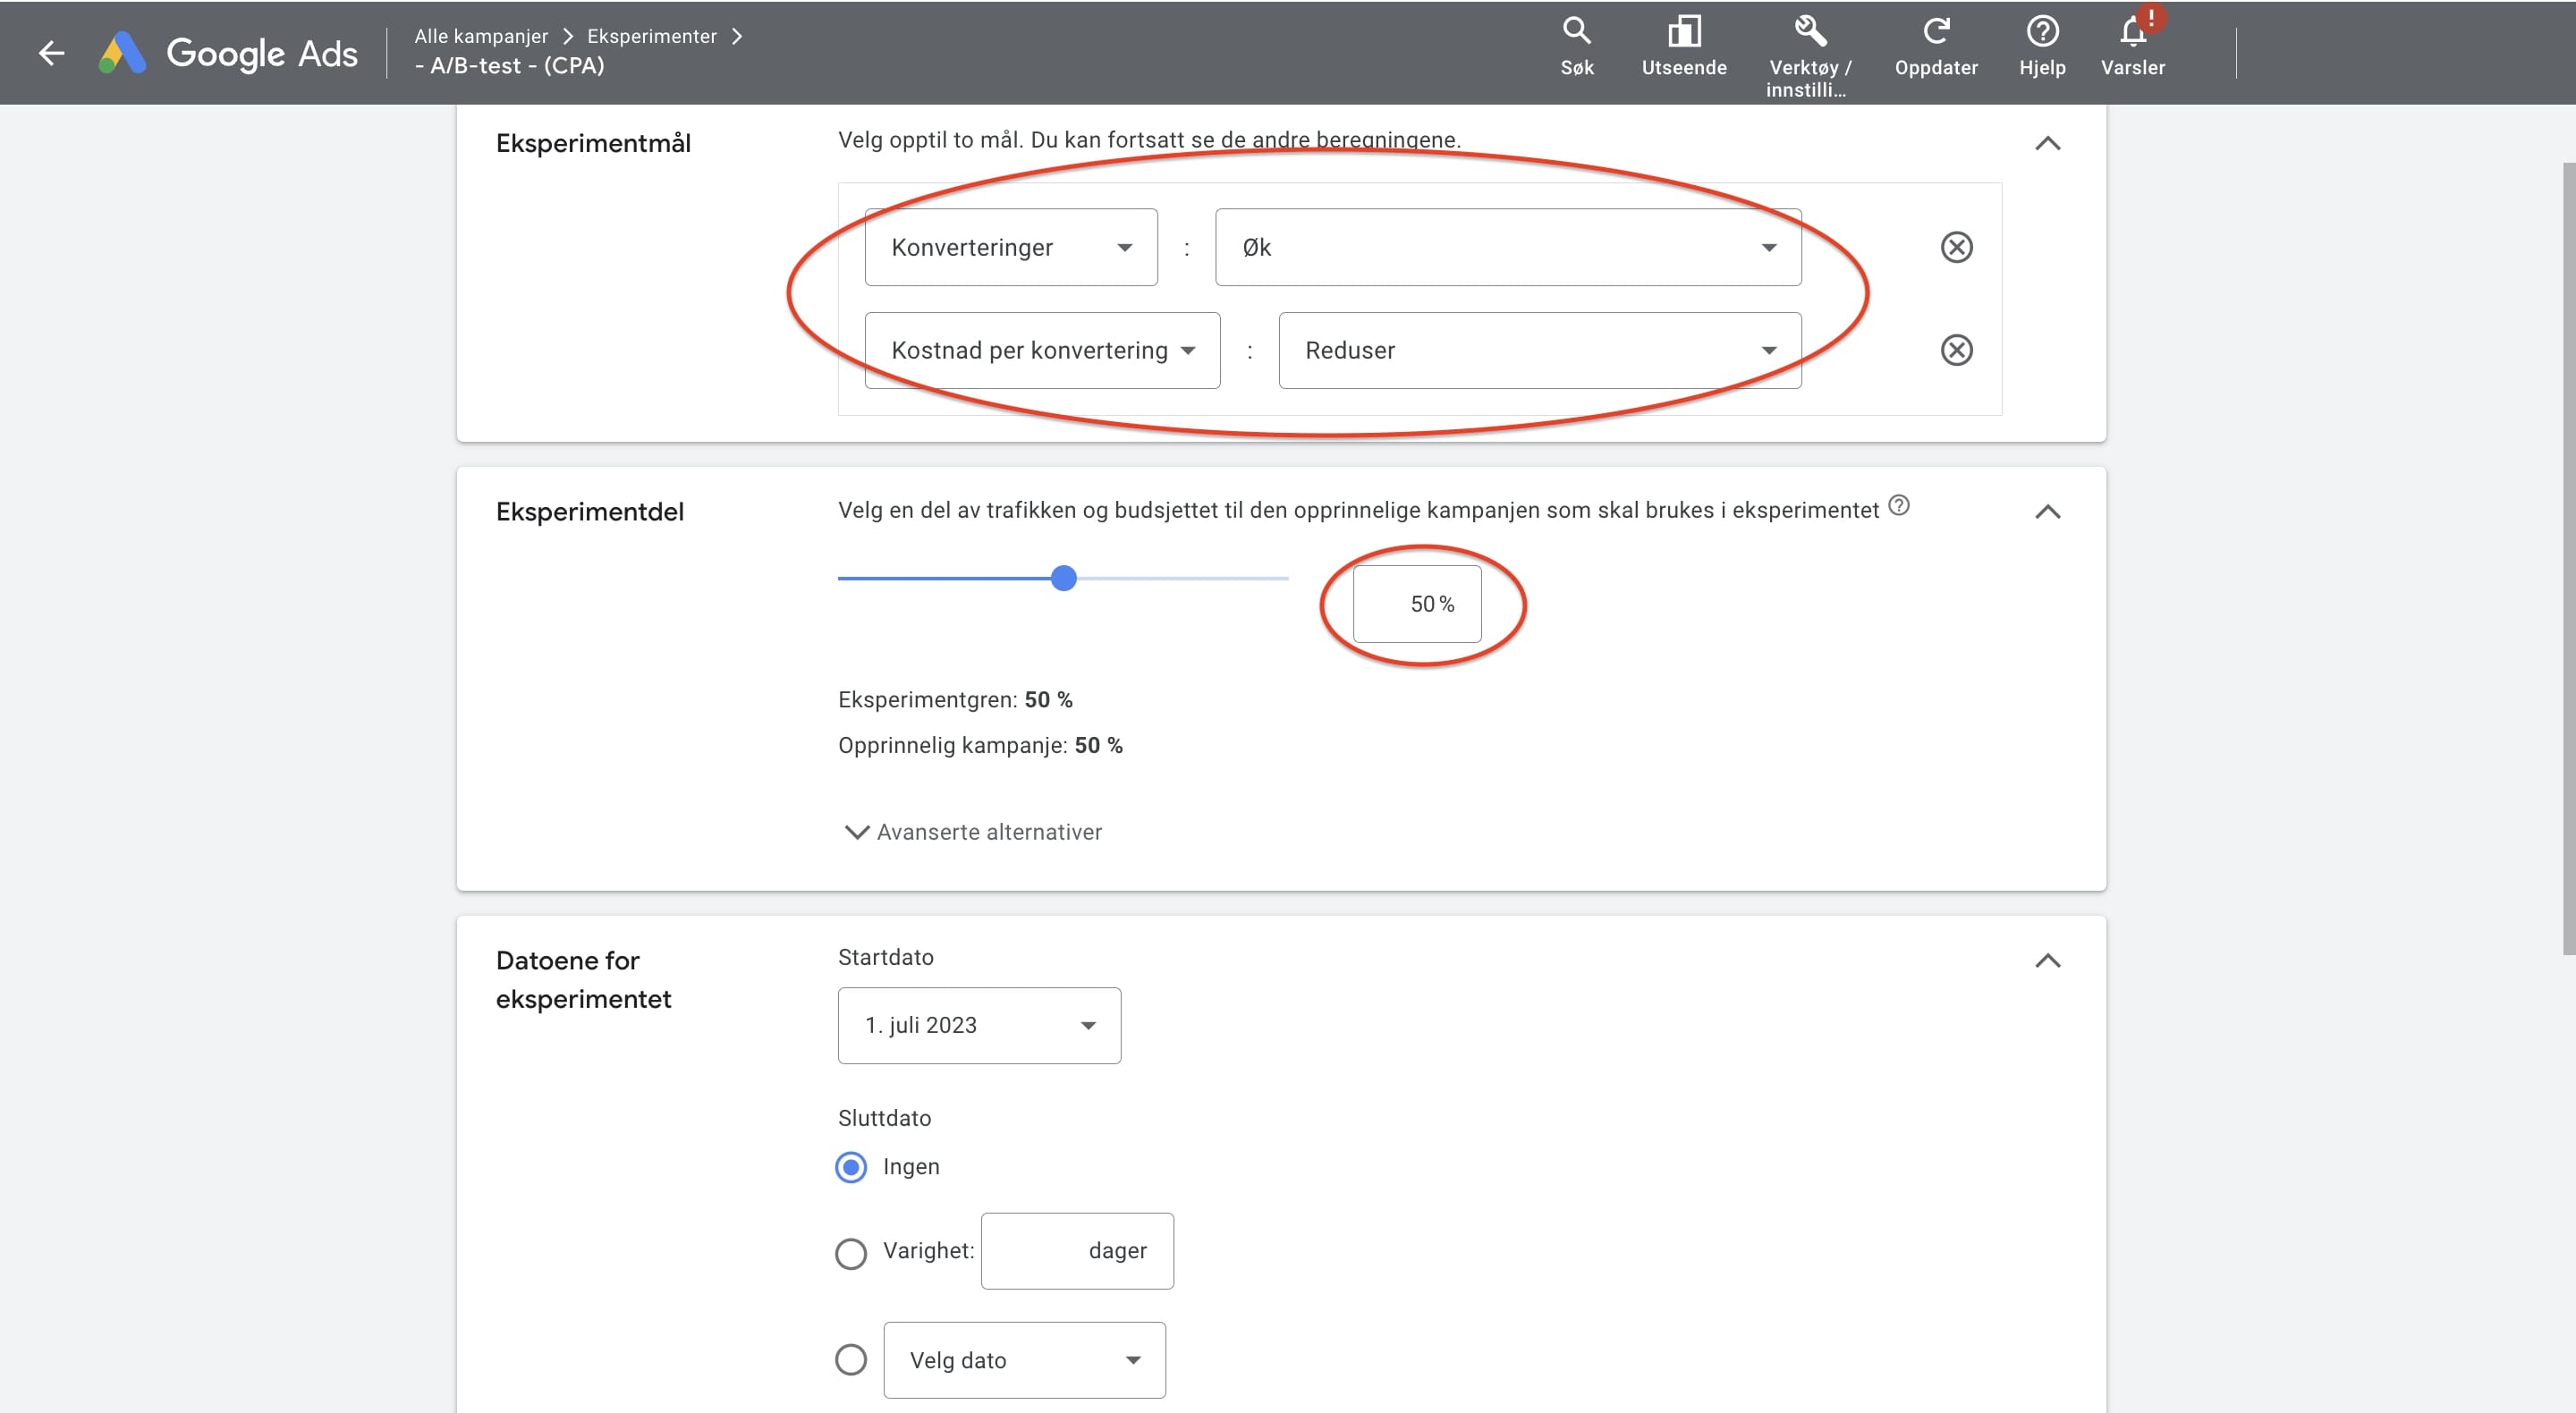Open the Reduser direction dropdown

coord(1539,350)
